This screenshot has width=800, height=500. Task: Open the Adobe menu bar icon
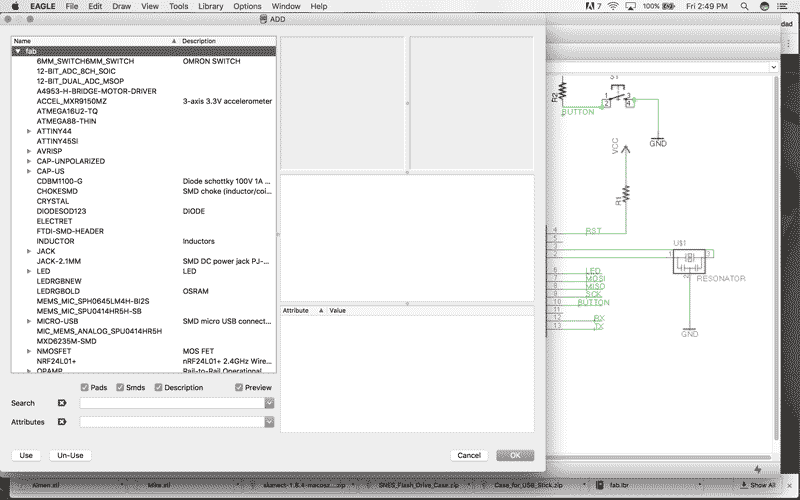593,6
